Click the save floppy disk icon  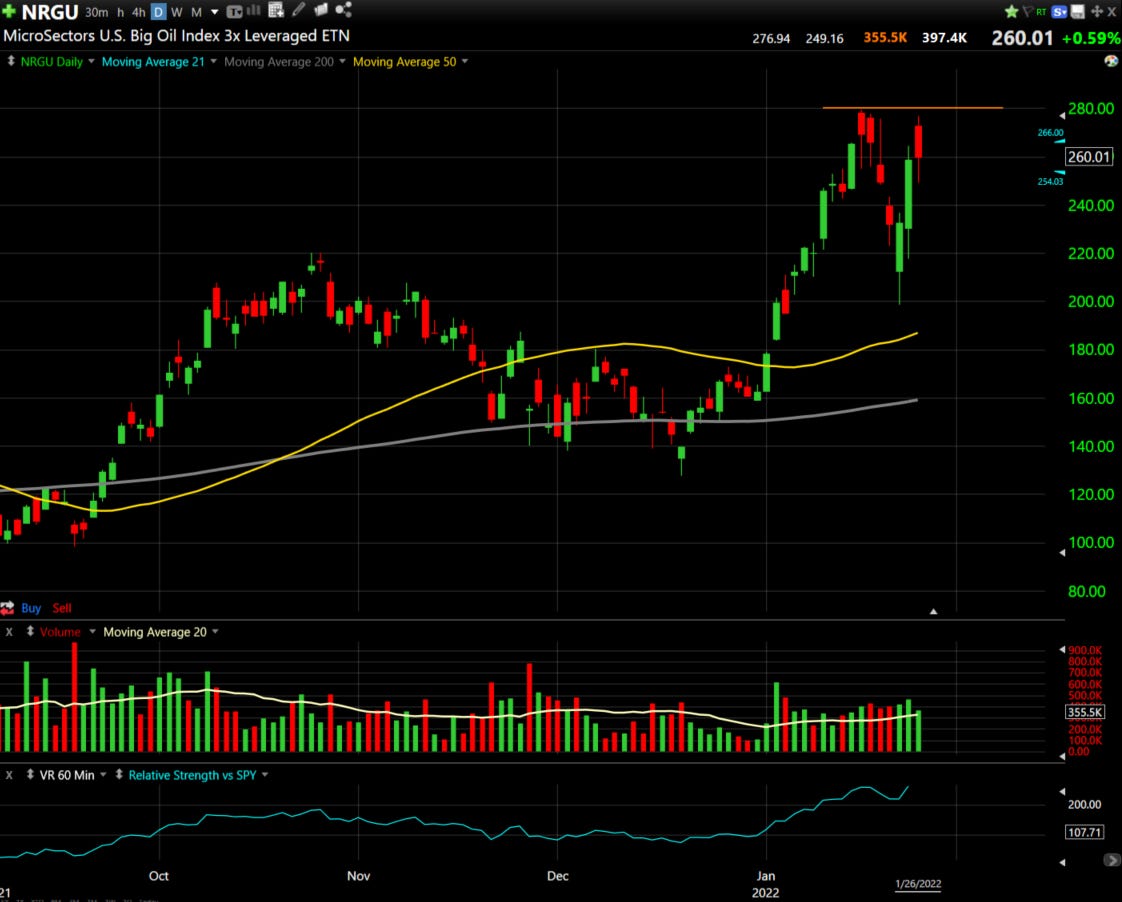pyautogui.click(x=1078, y=11)
